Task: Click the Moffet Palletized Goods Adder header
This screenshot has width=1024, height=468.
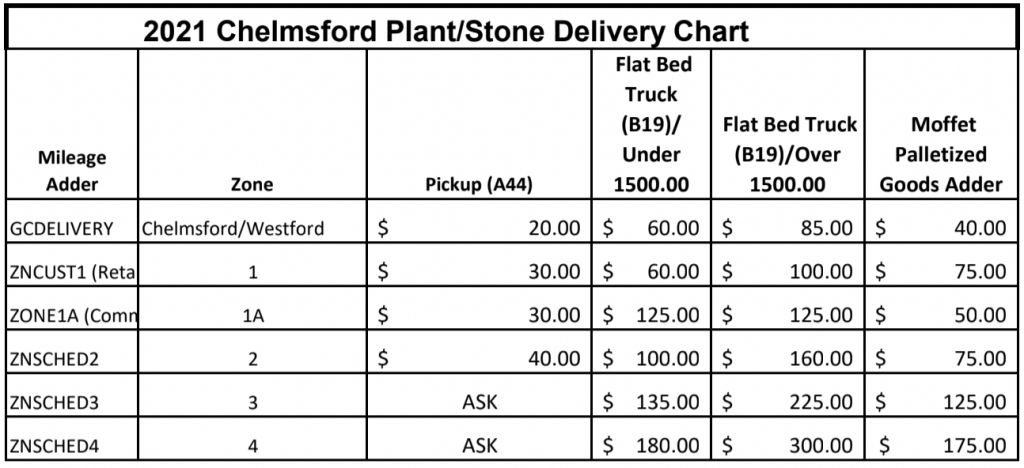Action: pyautogui.click(x=942, y=155)
